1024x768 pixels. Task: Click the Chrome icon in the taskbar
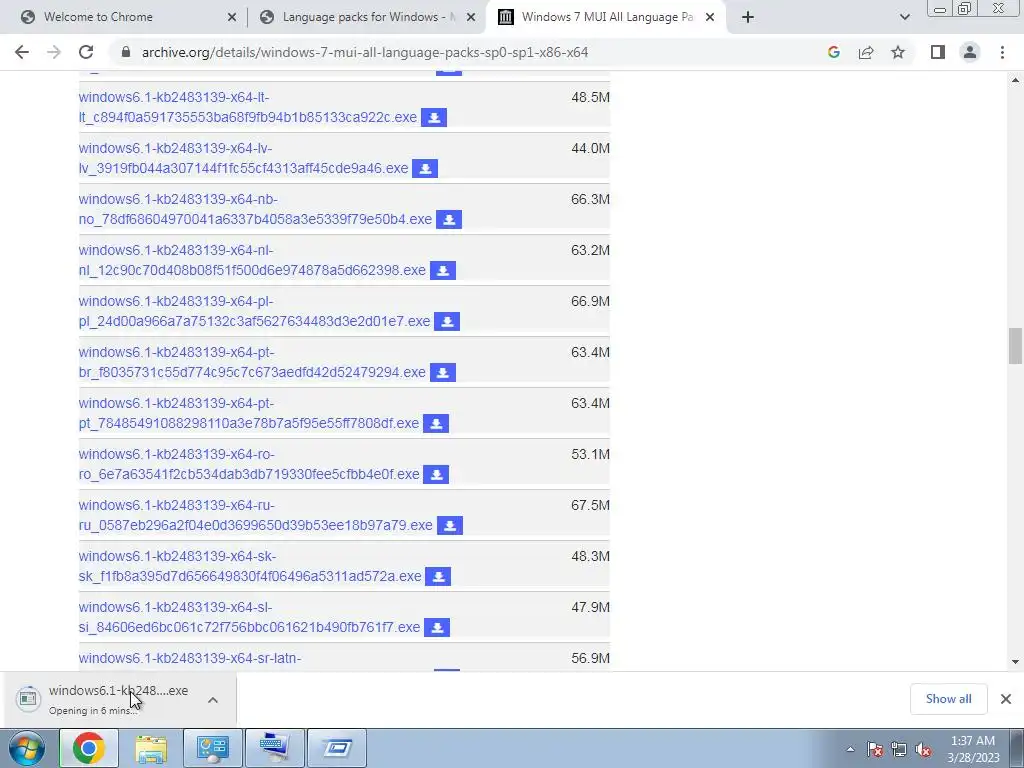pos(88,748)
